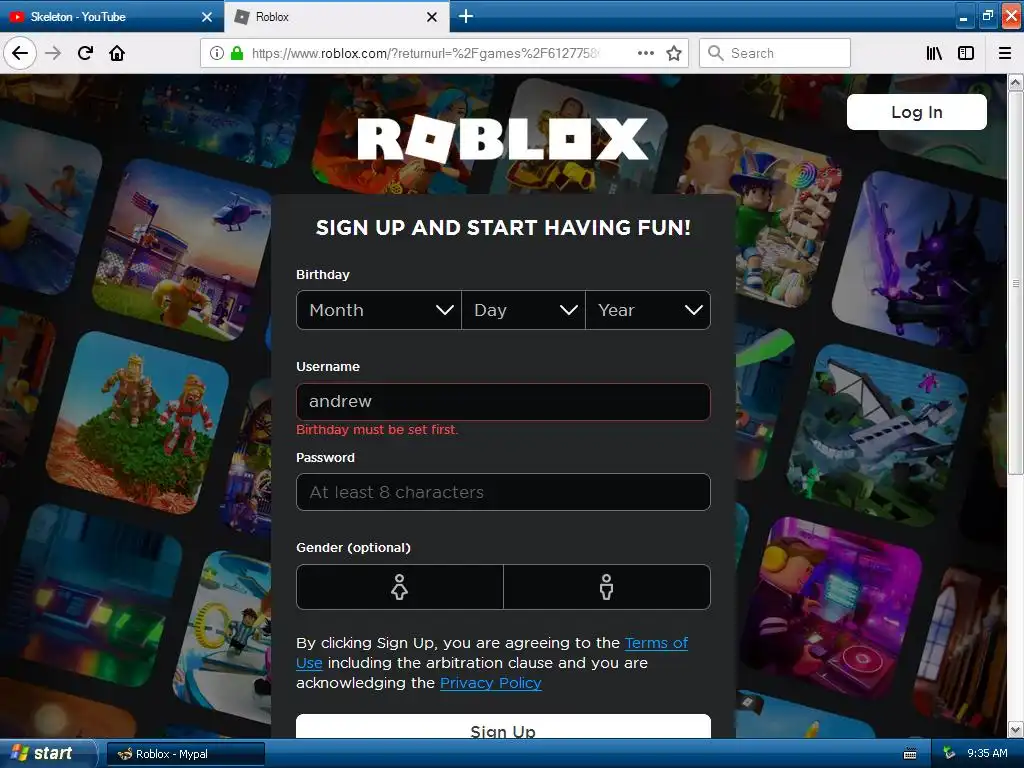Click scrollbar up arrow
Screen dimensions: 1024x768
[1015, 82]
